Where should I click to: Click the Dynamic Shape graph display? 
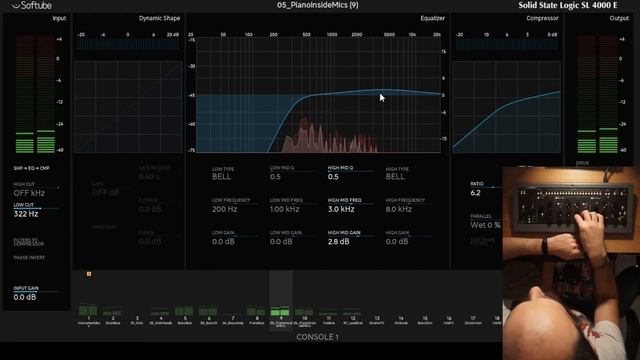128,107
